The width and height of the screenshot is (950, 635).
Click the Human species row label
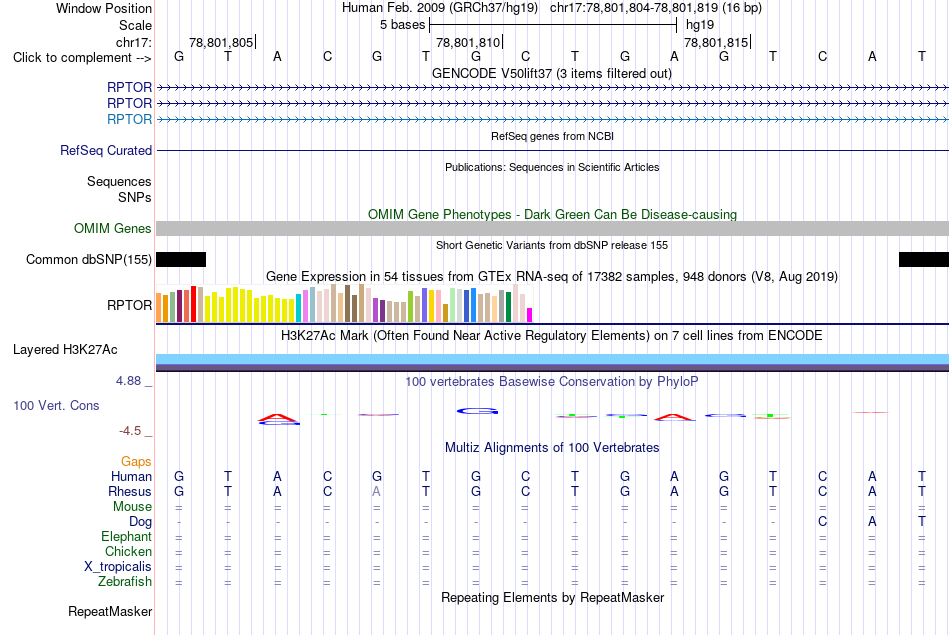(131, 477)
